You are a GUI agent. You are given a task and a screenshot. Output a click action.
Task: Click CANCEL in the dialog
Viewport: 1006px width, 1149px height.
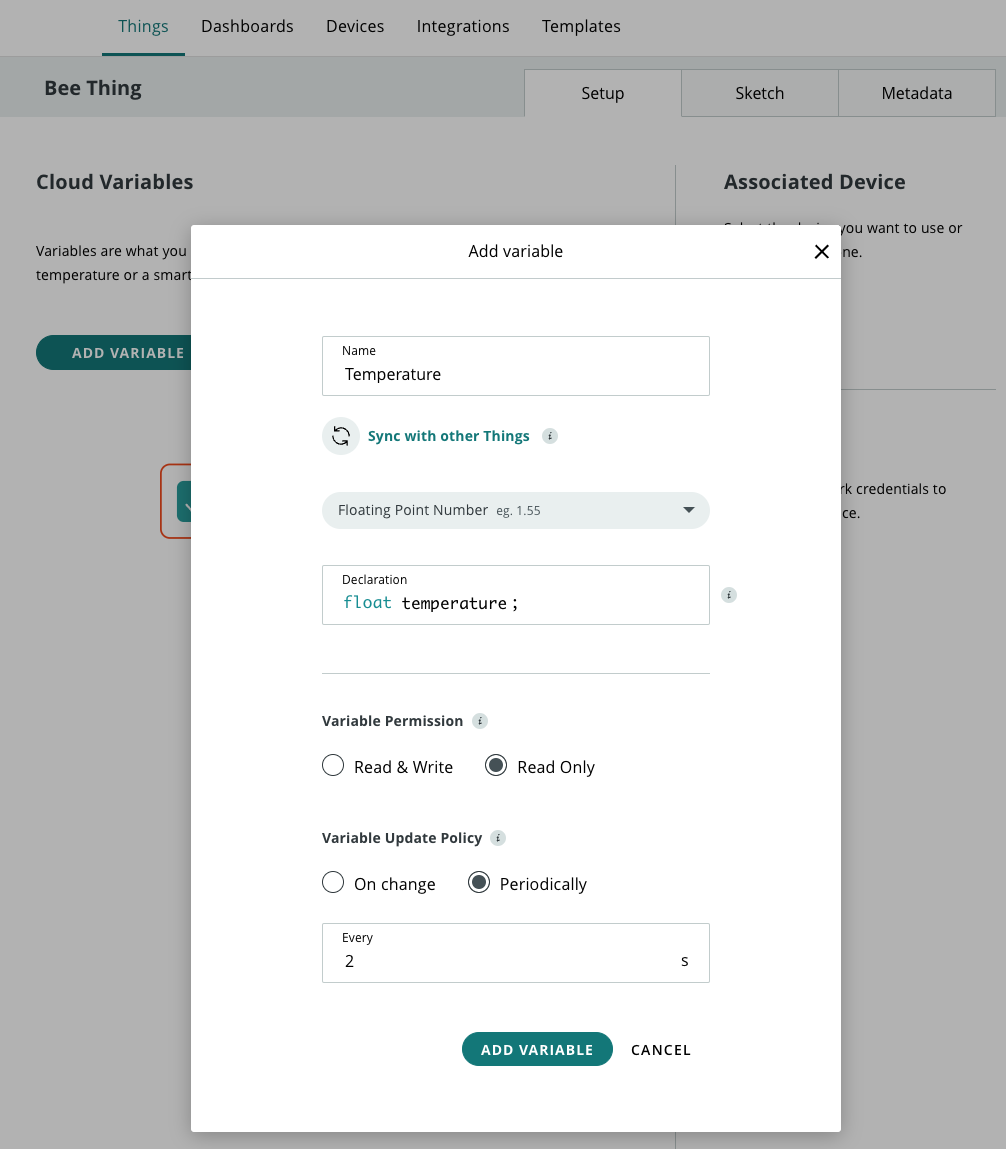661,1050
